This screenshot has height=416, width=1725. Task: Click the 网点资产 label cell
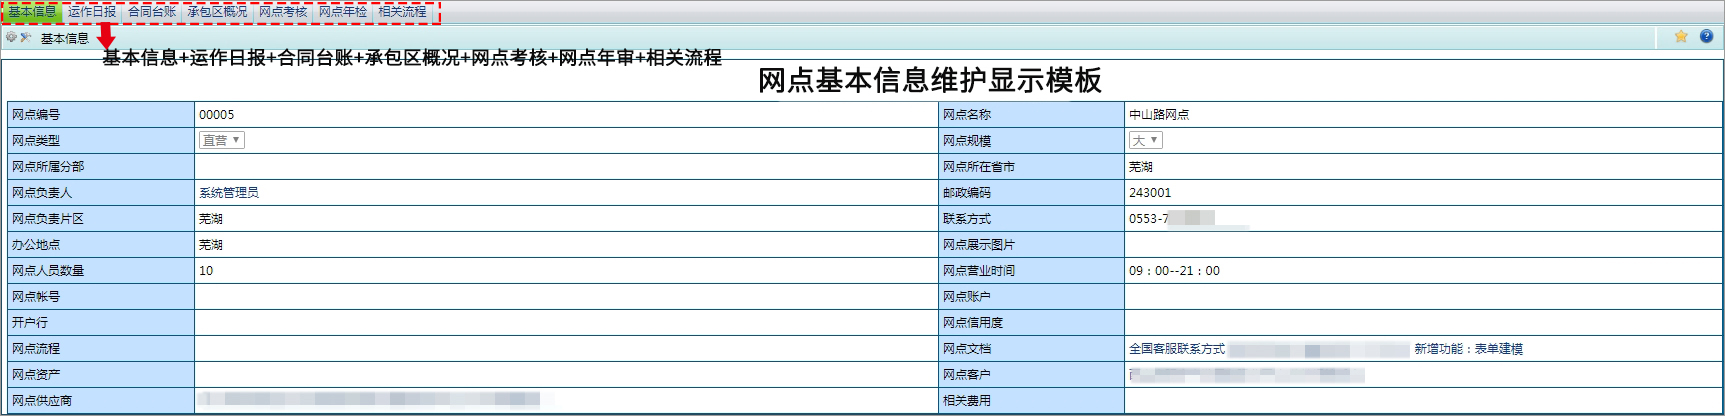point(101,375)
